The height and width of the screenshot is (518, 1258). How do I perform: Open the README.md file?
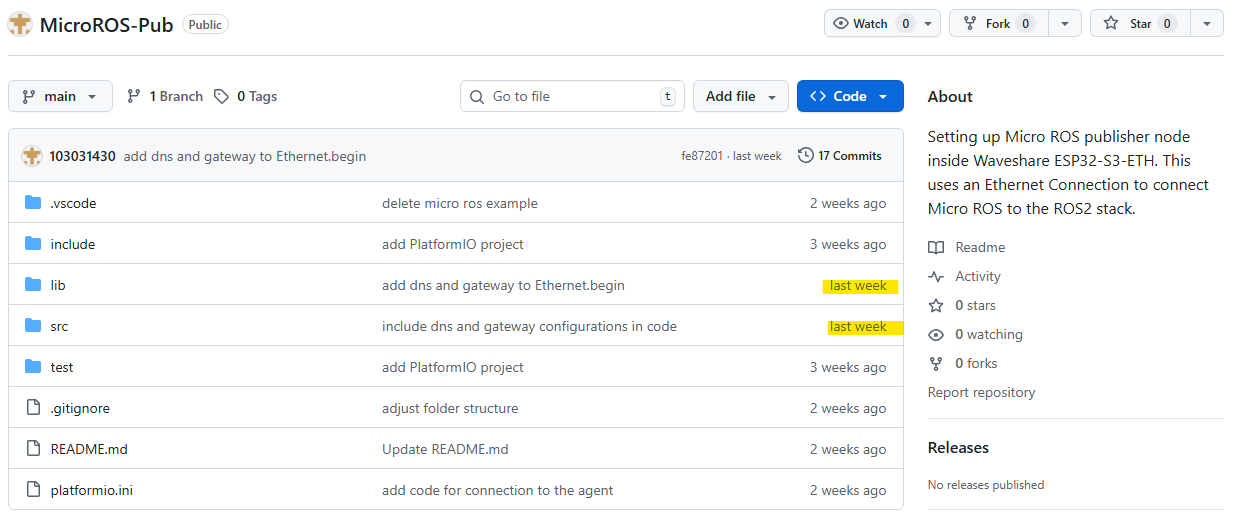[x=89, y=449]
